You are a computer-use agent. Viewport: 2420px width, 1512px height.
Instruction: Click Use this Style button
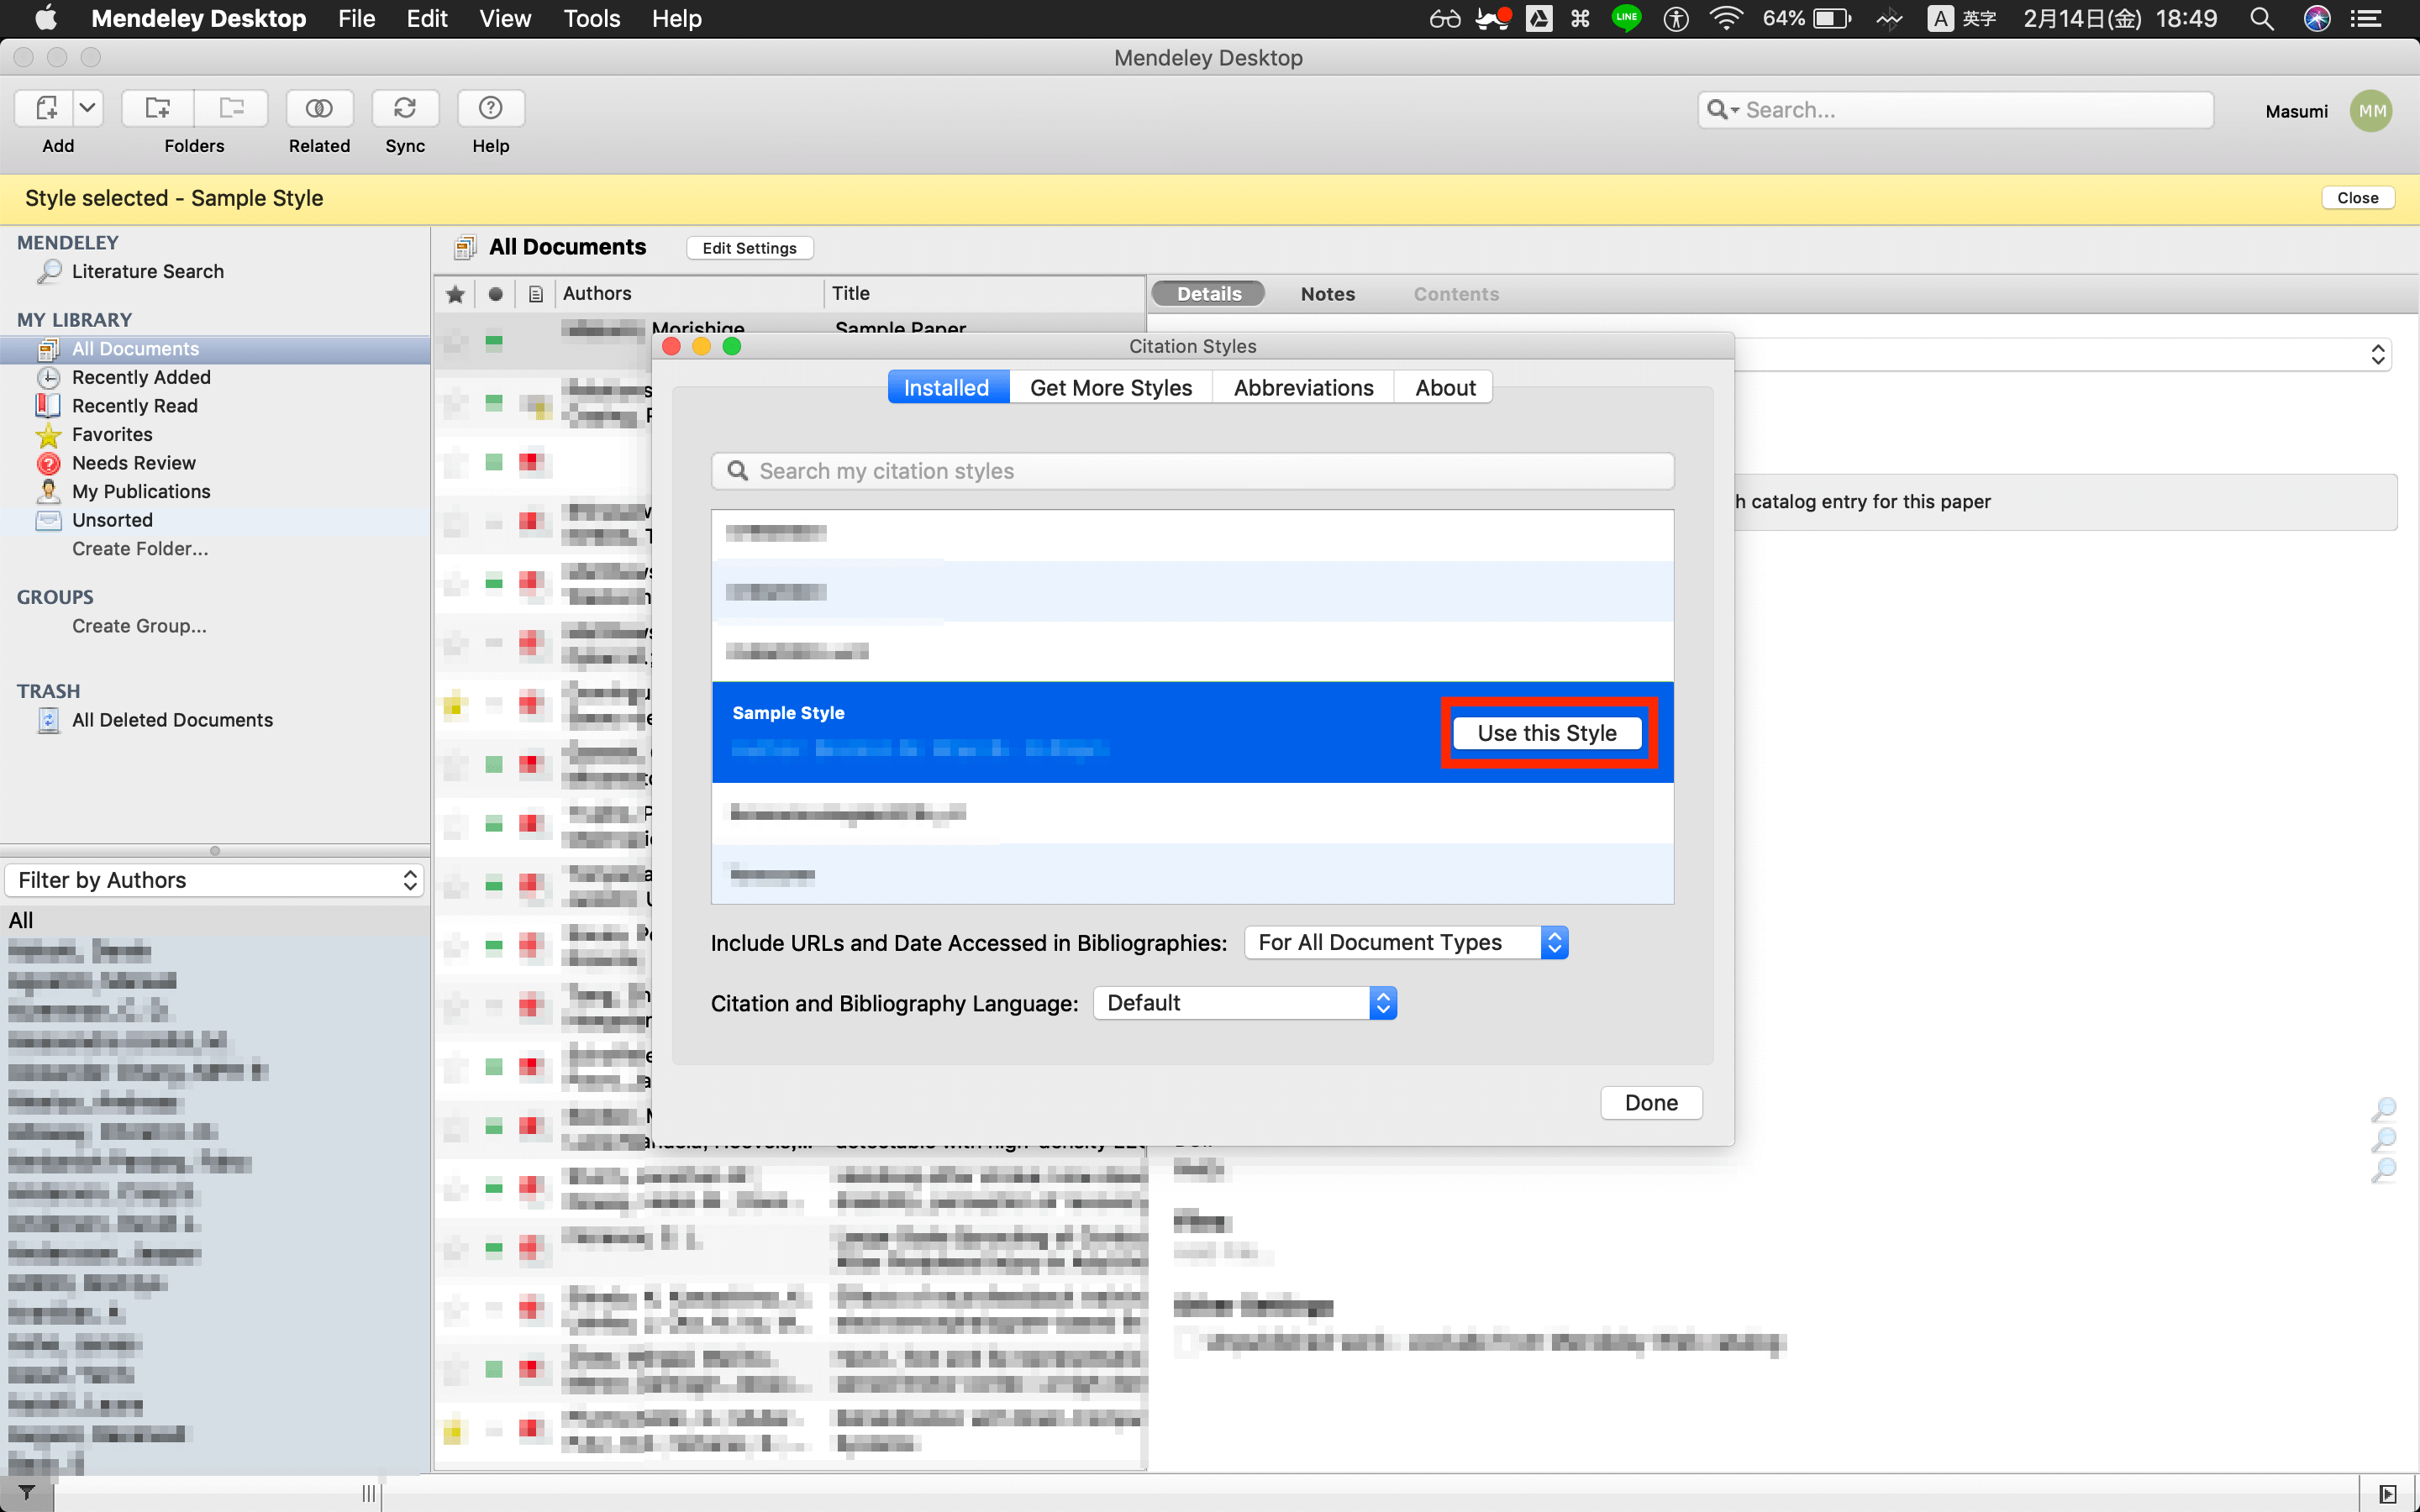(1547, 733)
